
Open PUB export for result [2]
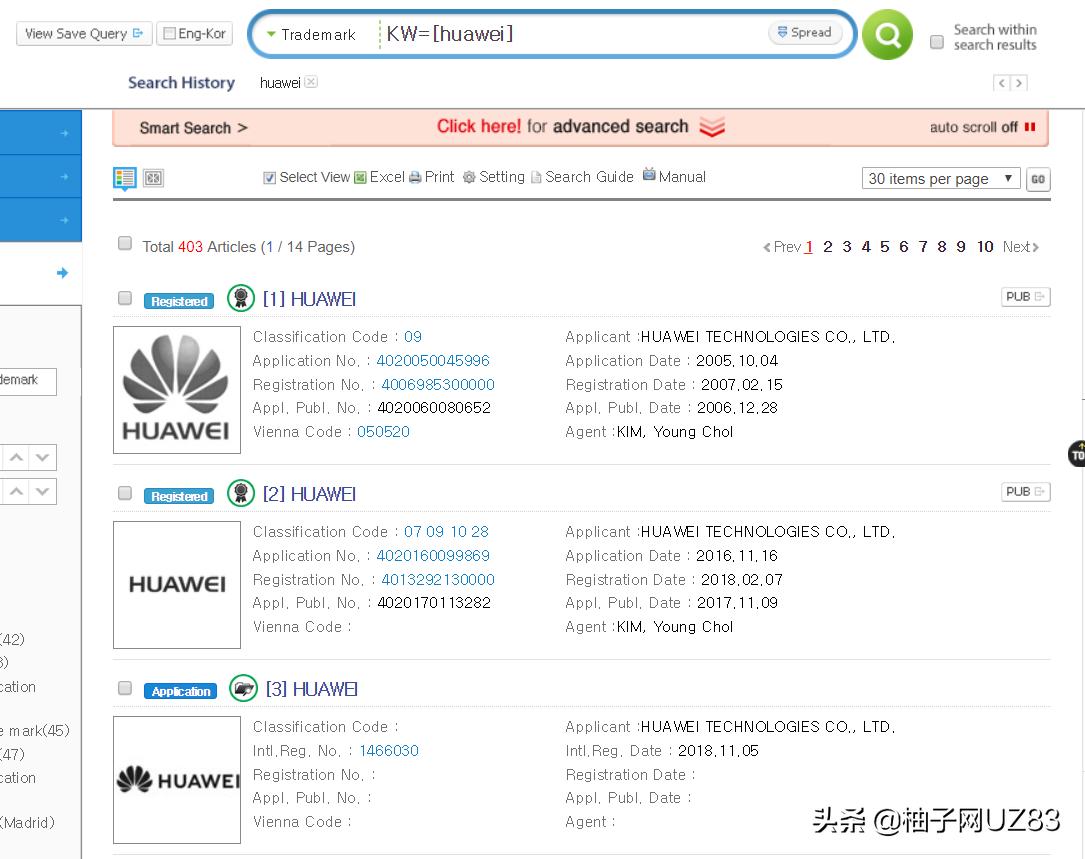pos(1025,492)
